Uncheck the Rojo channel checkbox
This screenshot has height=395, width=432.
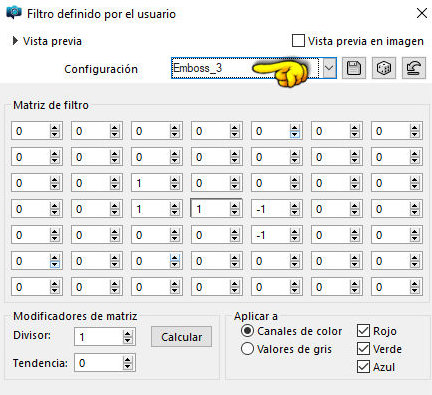[363, 331]
